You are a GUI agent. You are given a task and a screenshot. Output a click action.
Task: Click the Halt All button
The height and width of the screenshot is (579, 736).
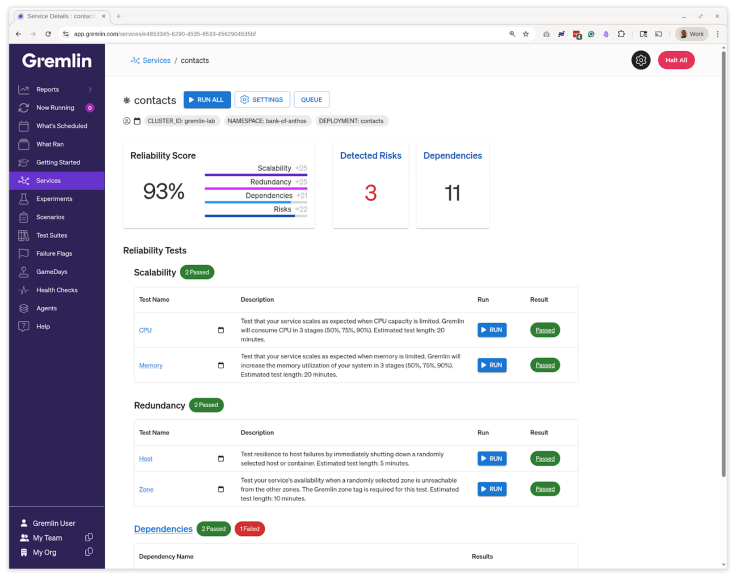(x=676, y=60)
